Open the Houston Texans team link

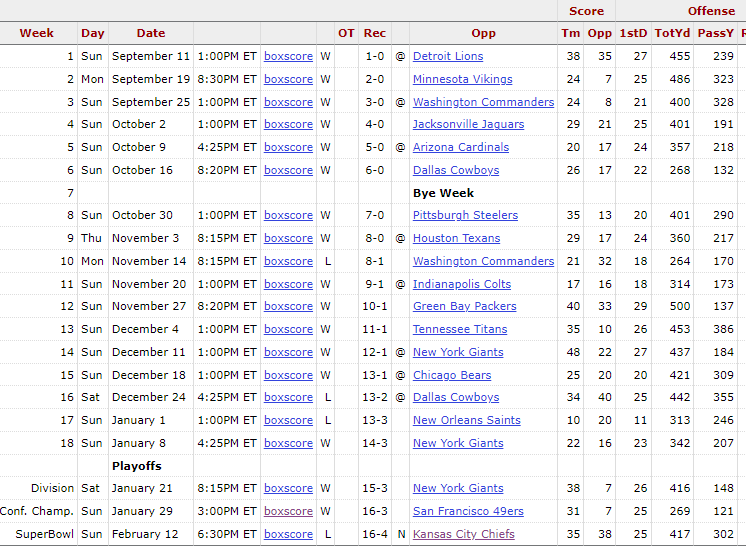[x=456, y=238]
